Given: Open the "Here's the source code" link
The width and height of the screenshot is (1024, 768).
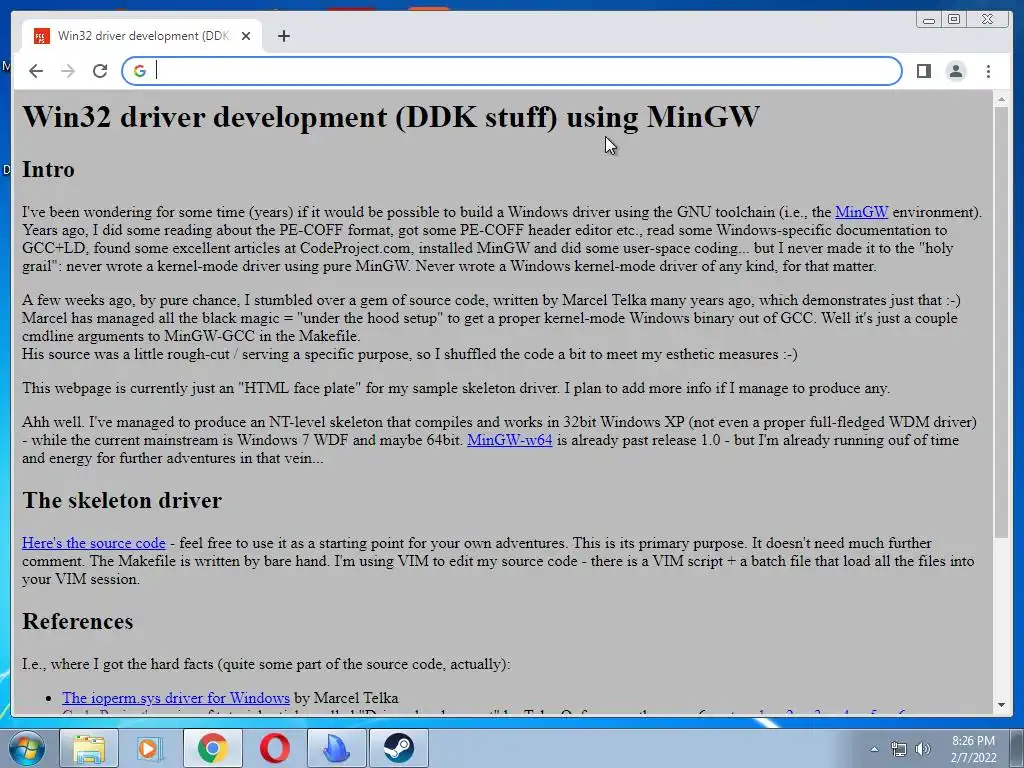Looking at the screenshot, I should tap(93, 543).
